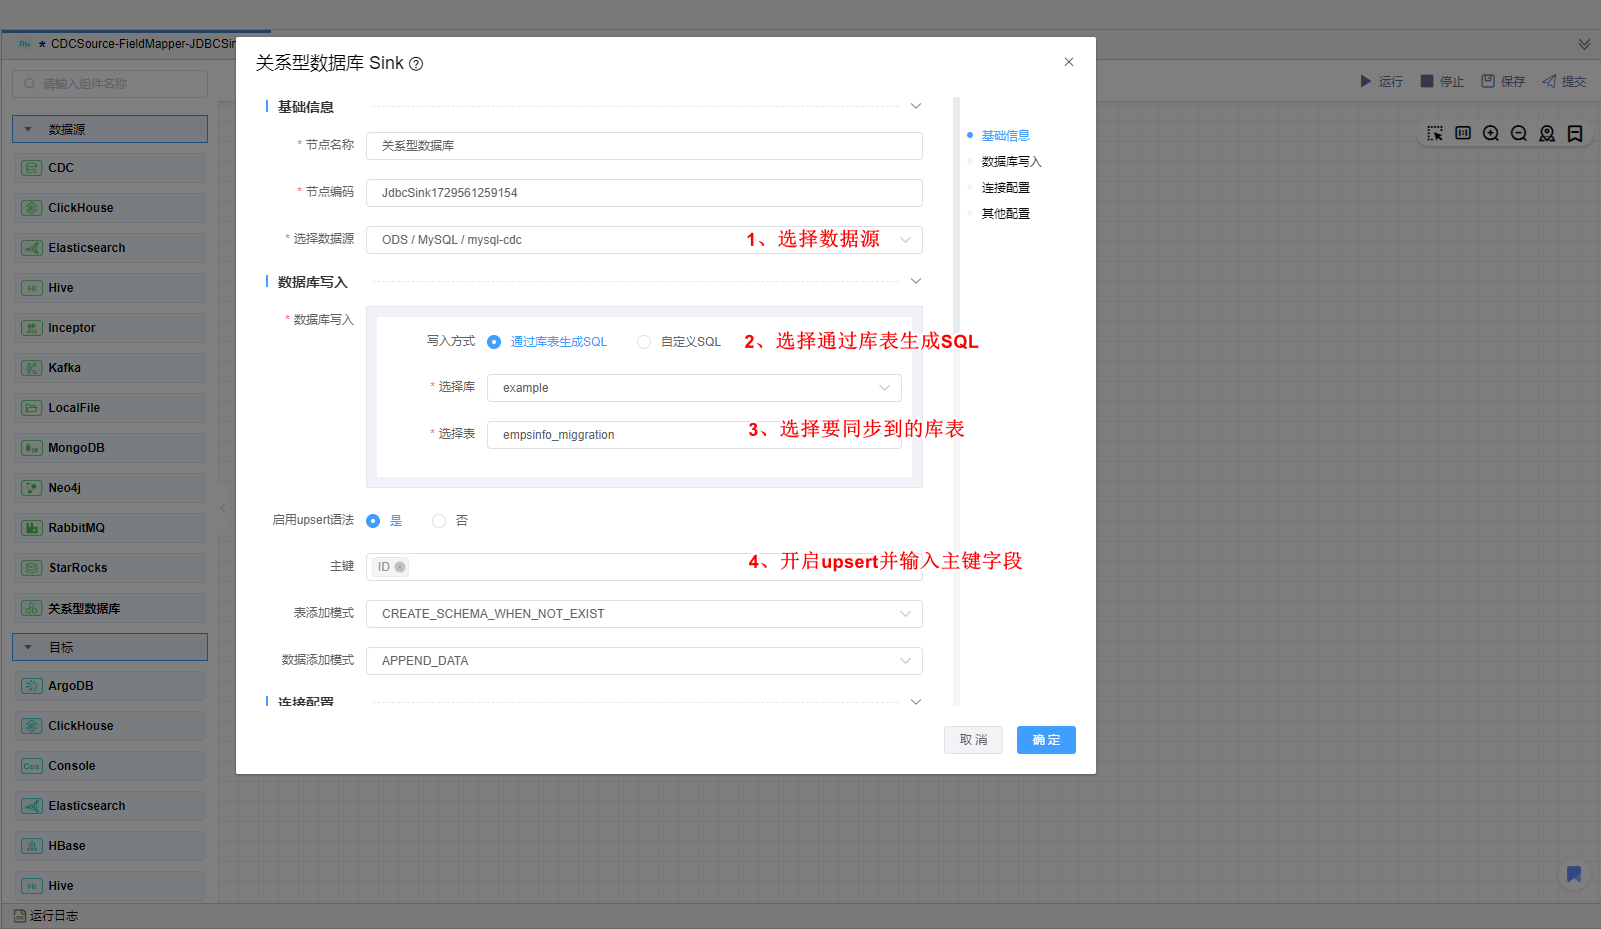Remove the ID tag from the primary key field
Image resolution: width=1601 pixels, height=929 pixels.
coord(400,567)
